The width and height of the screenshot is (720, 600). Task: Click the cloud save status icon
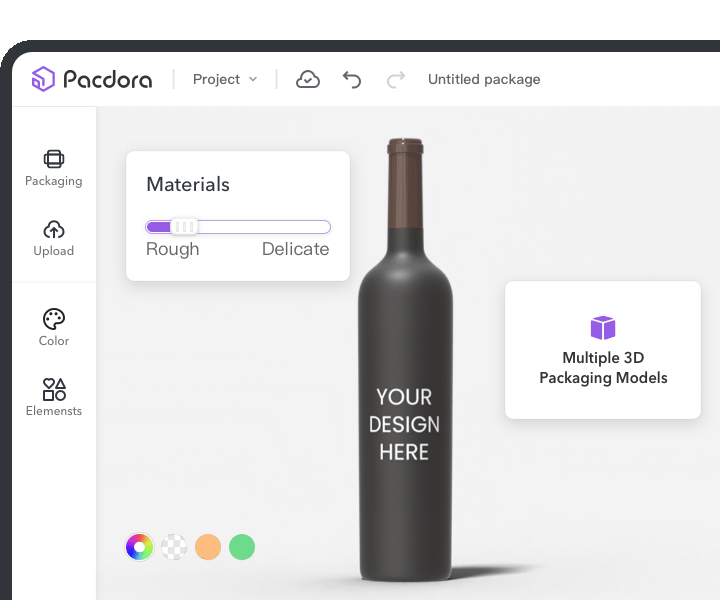point(308,79)
